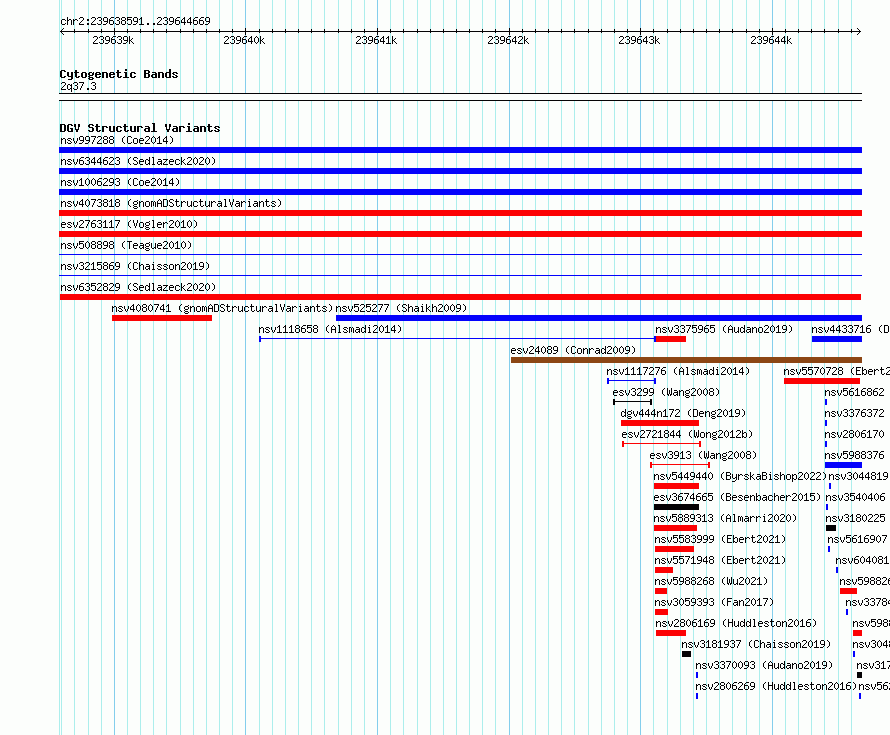This screenshot has width=890, height=735.
Task: Click the blue bar under nsv525277
Action: [599, 318]
